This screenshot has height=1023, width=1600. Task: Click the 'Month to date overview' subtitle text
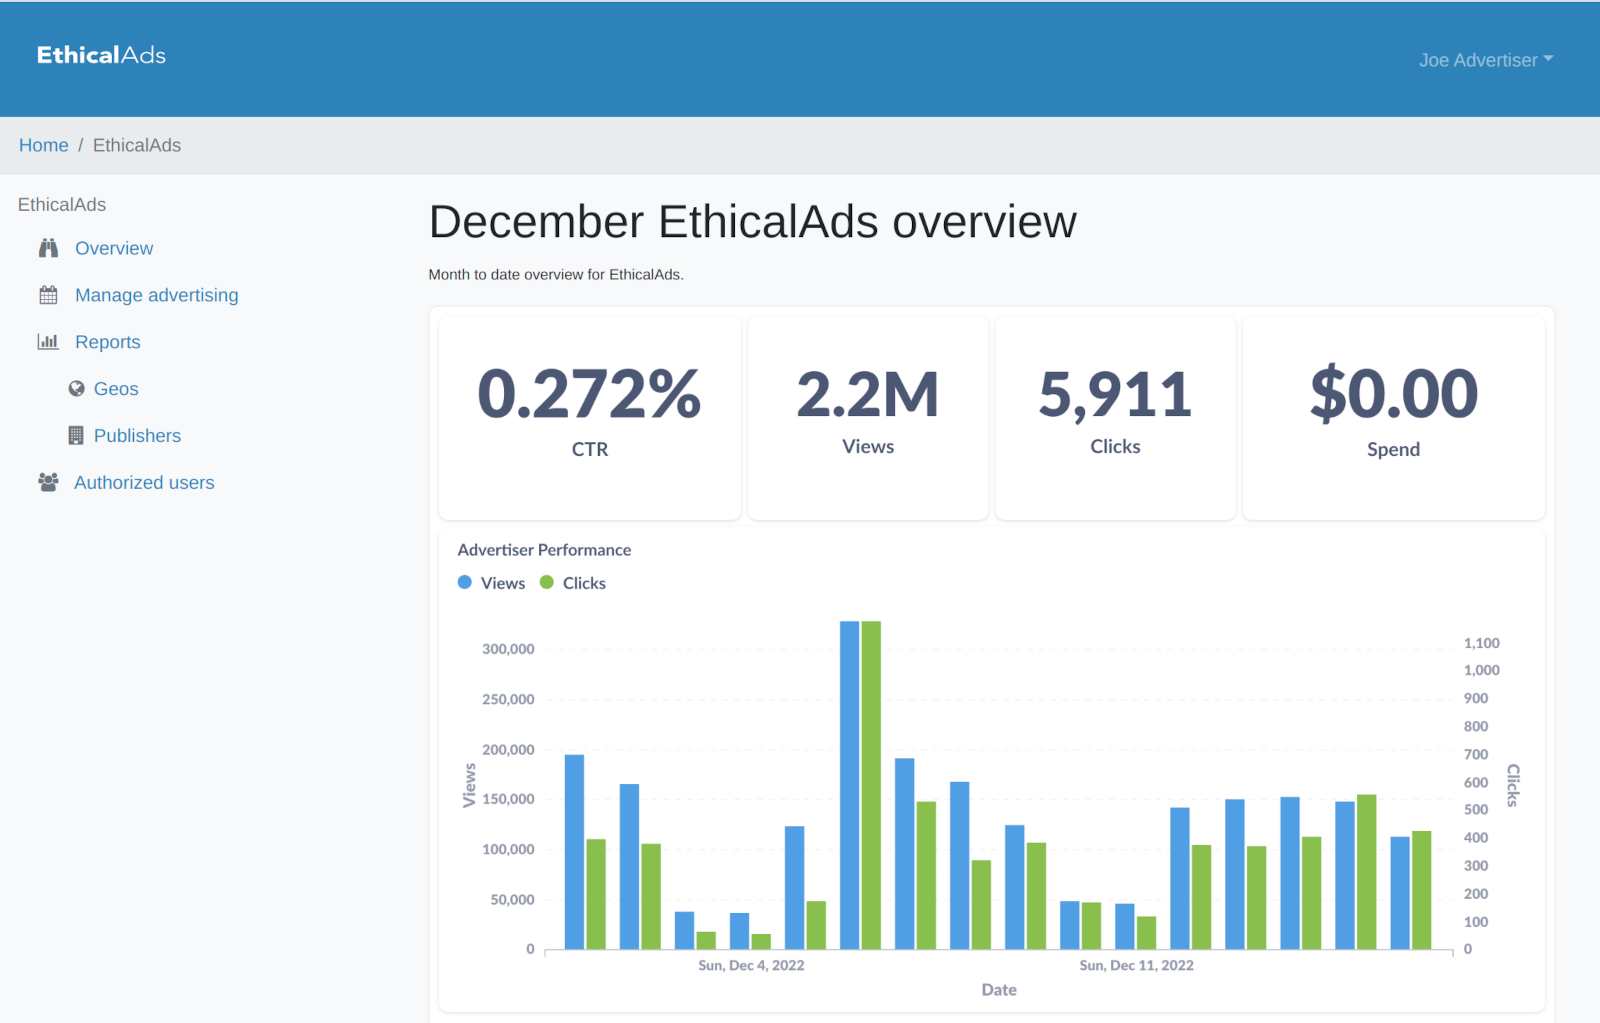click(x=556, y=274)
